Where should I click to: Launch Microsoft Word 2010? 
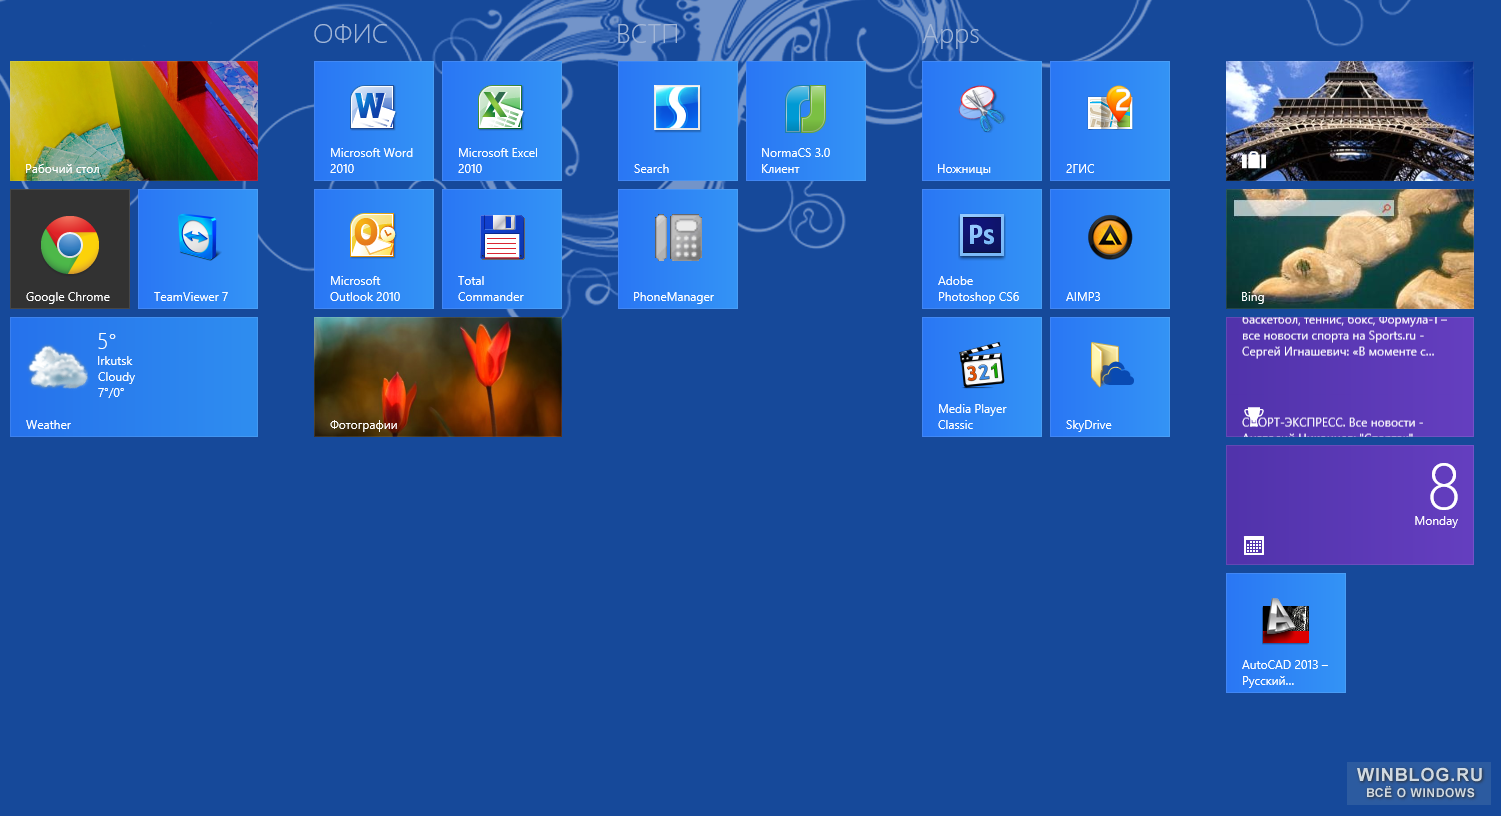tap(374, 121)
